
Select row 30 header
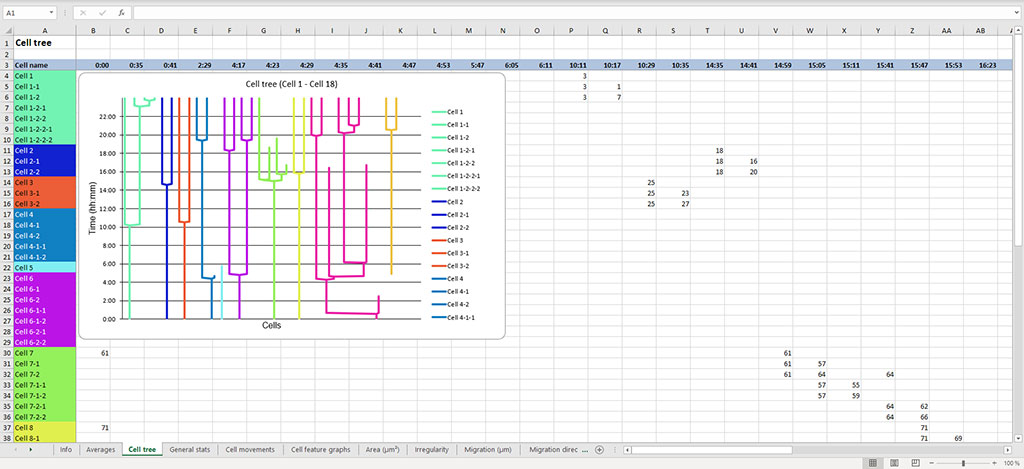6,353
